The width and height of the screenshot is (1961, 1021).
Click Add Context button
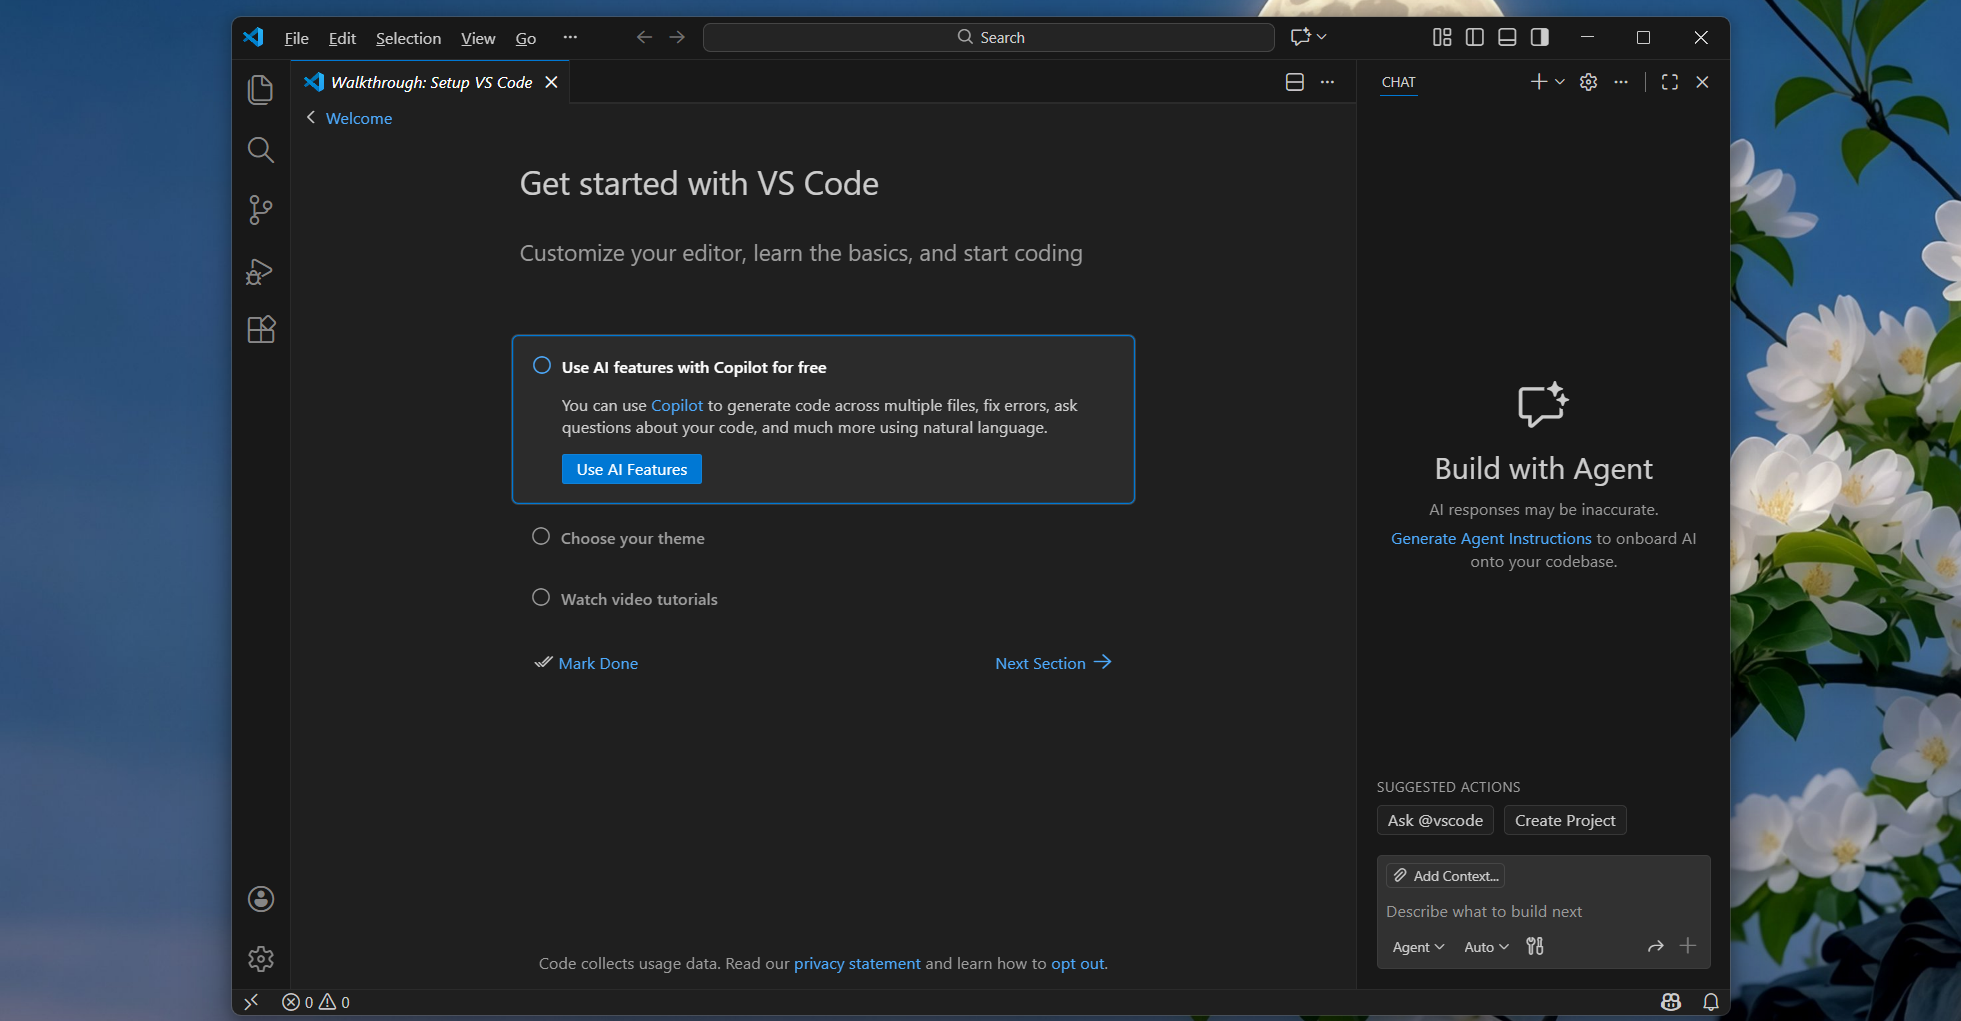click(1446, 876)
